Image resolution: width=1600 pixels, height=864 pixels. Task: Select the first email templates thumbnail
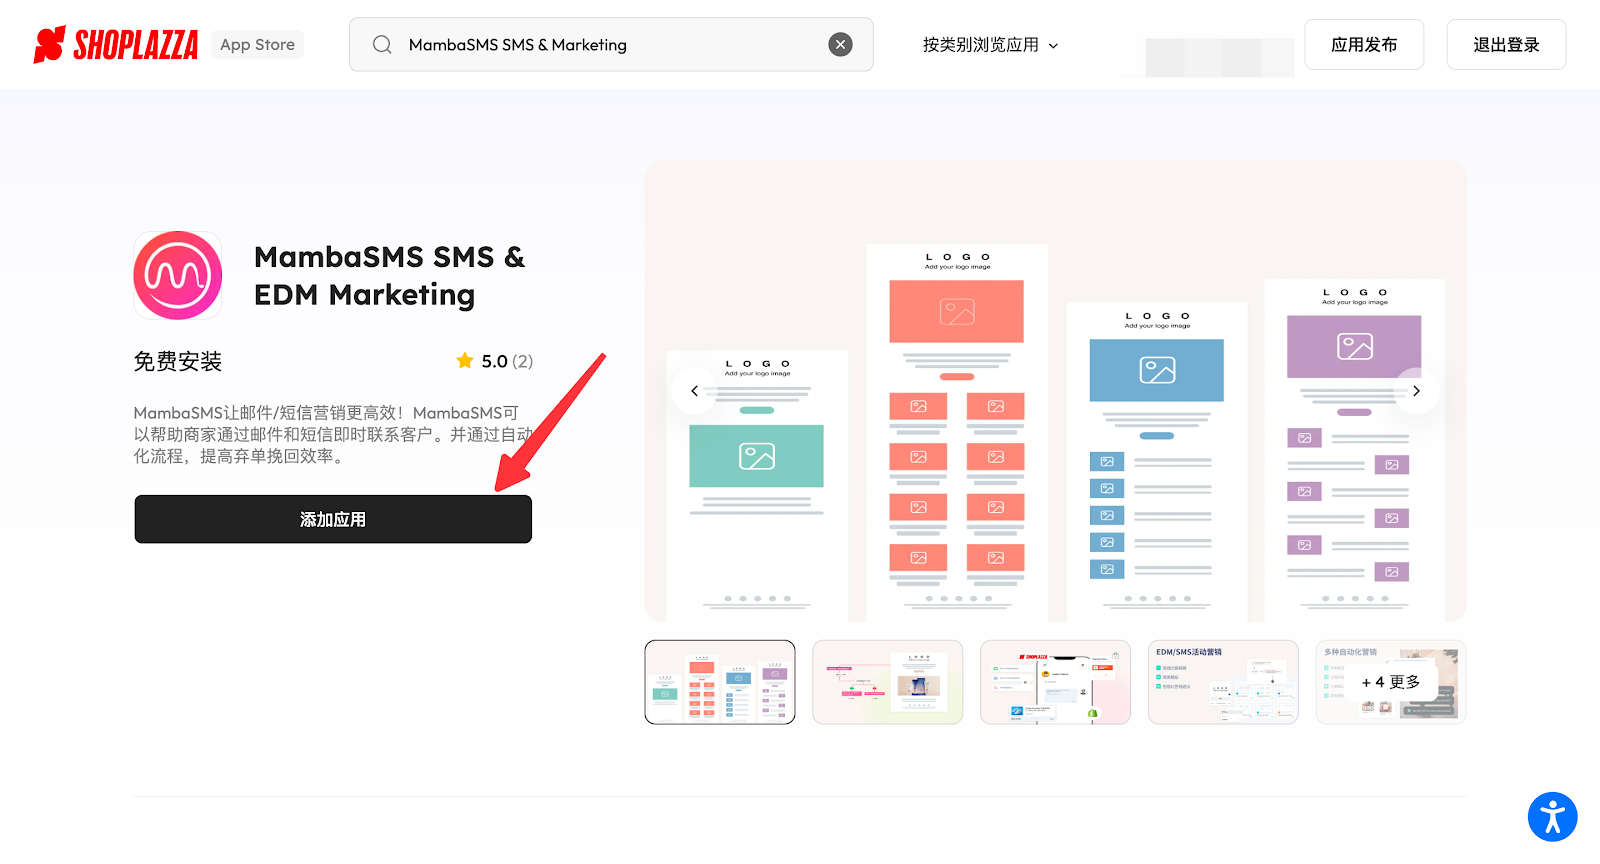720,682
